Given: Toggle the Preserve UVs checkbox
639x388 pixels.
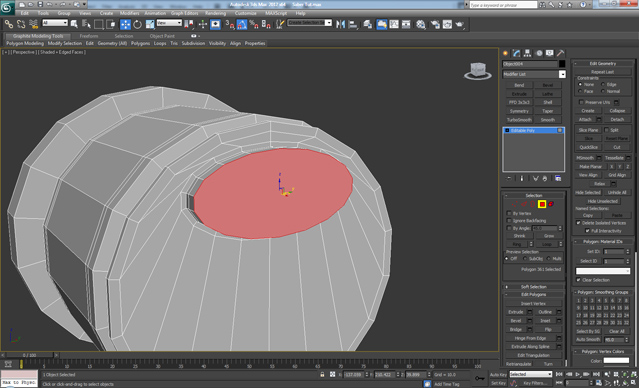Looking at the screenshot, I should pyautogui.click(x=581, y=102).
